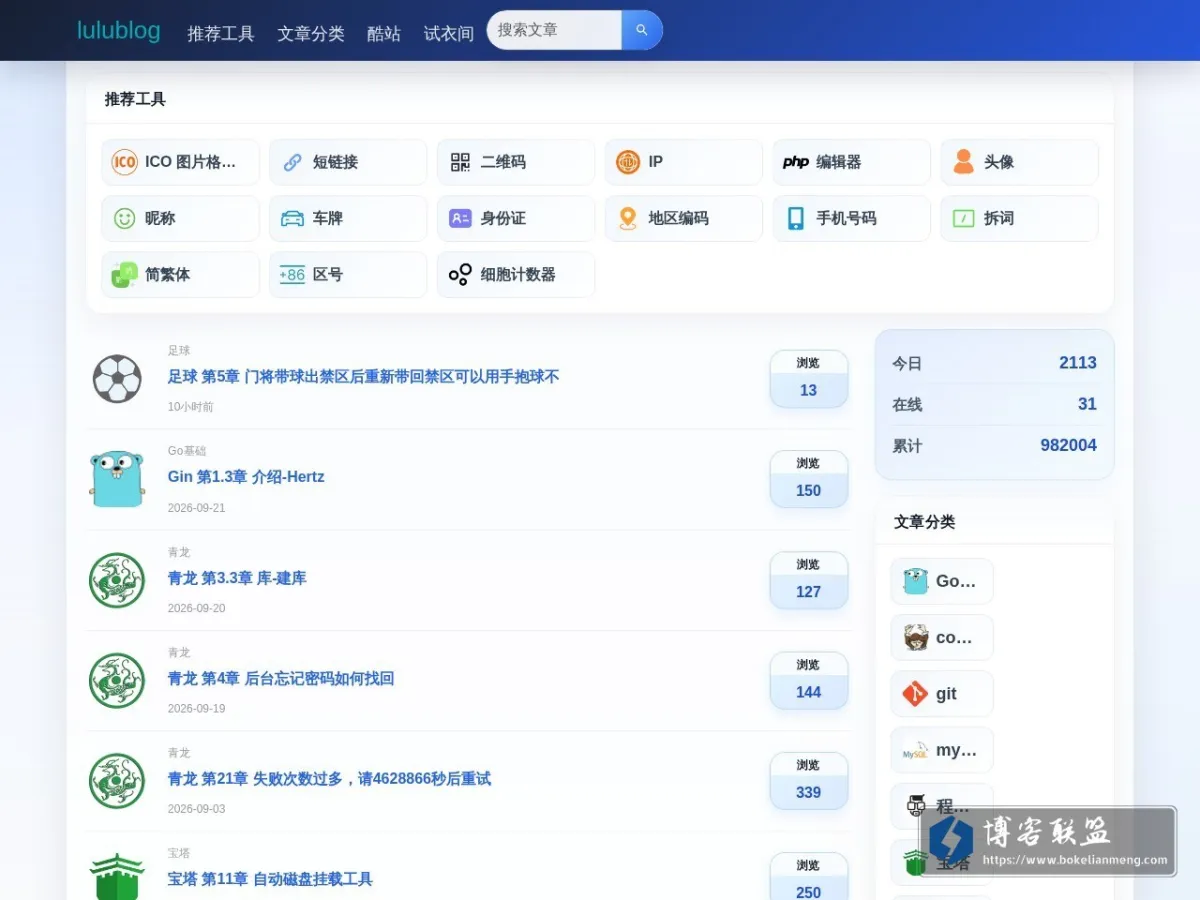Open the 试衣间 nav menu item
The image size is (1200, 900).
point(449,33)
